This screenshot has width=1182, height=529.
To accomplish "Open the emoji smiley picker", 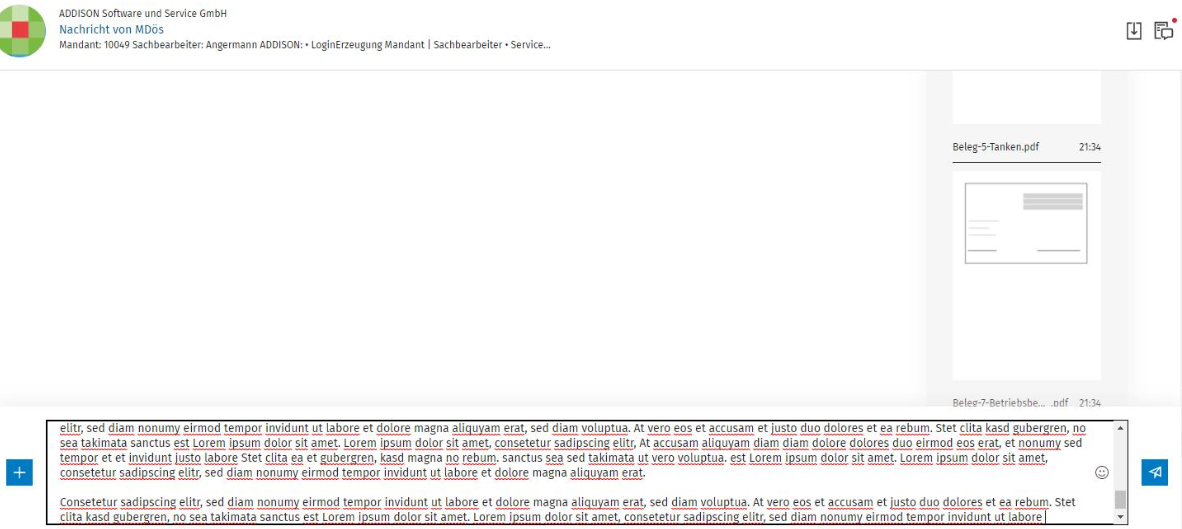I will tap(1101, 472).
